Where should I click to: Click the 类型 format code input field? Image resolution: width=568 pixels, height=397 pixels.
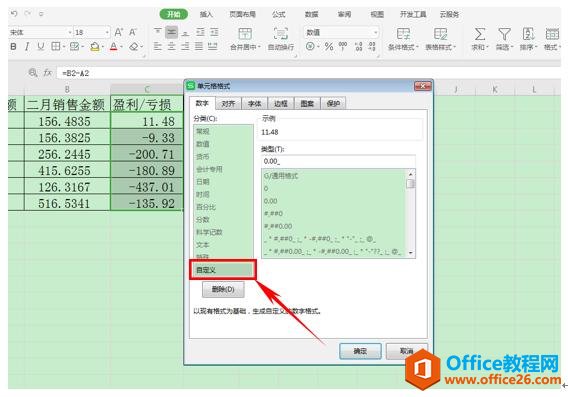[x=338, y=161]
